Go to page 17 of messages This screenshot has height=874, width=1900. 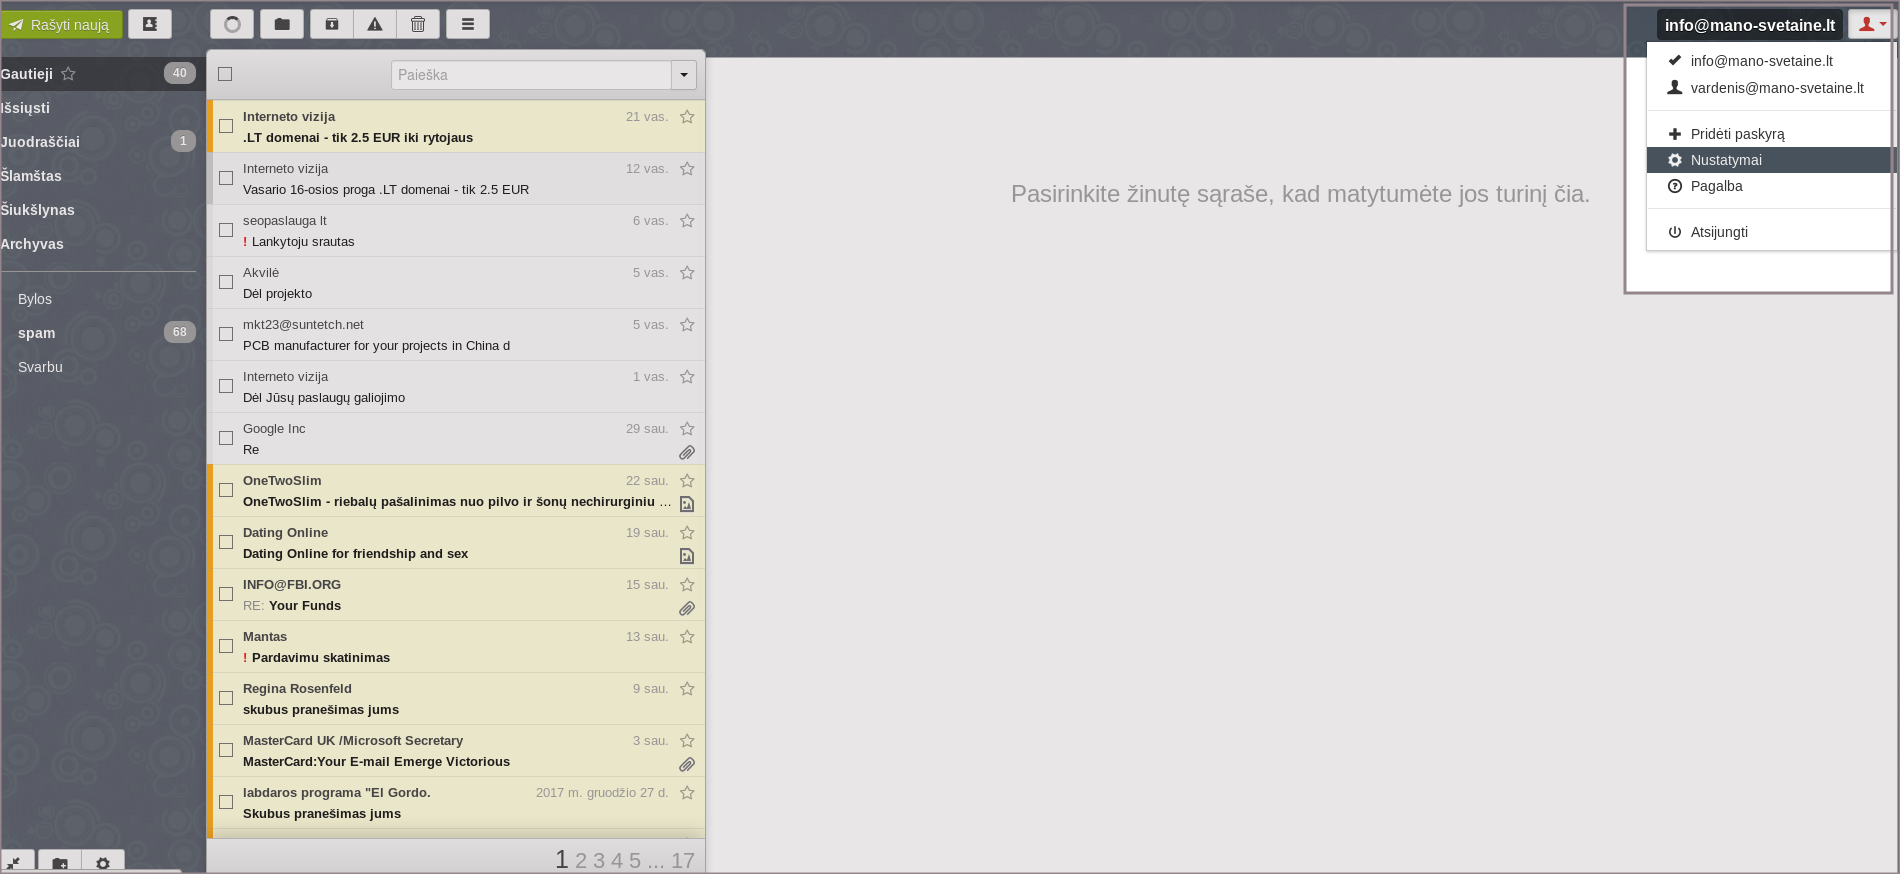pos(683,861)
